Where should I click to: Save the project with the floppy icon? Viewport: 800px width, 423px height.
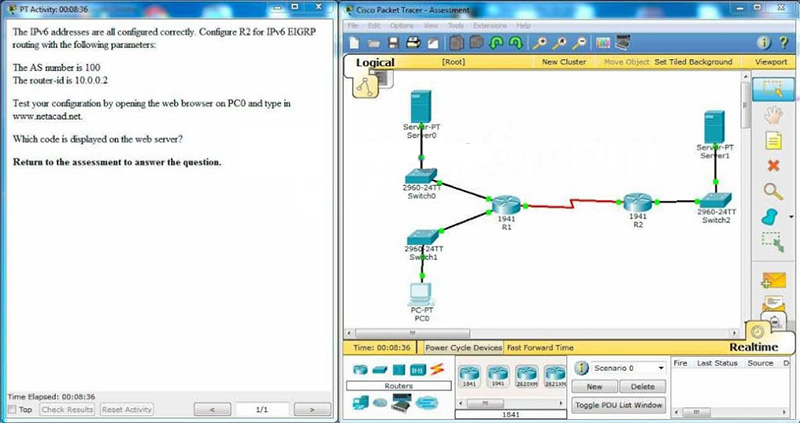coord(393,43)
